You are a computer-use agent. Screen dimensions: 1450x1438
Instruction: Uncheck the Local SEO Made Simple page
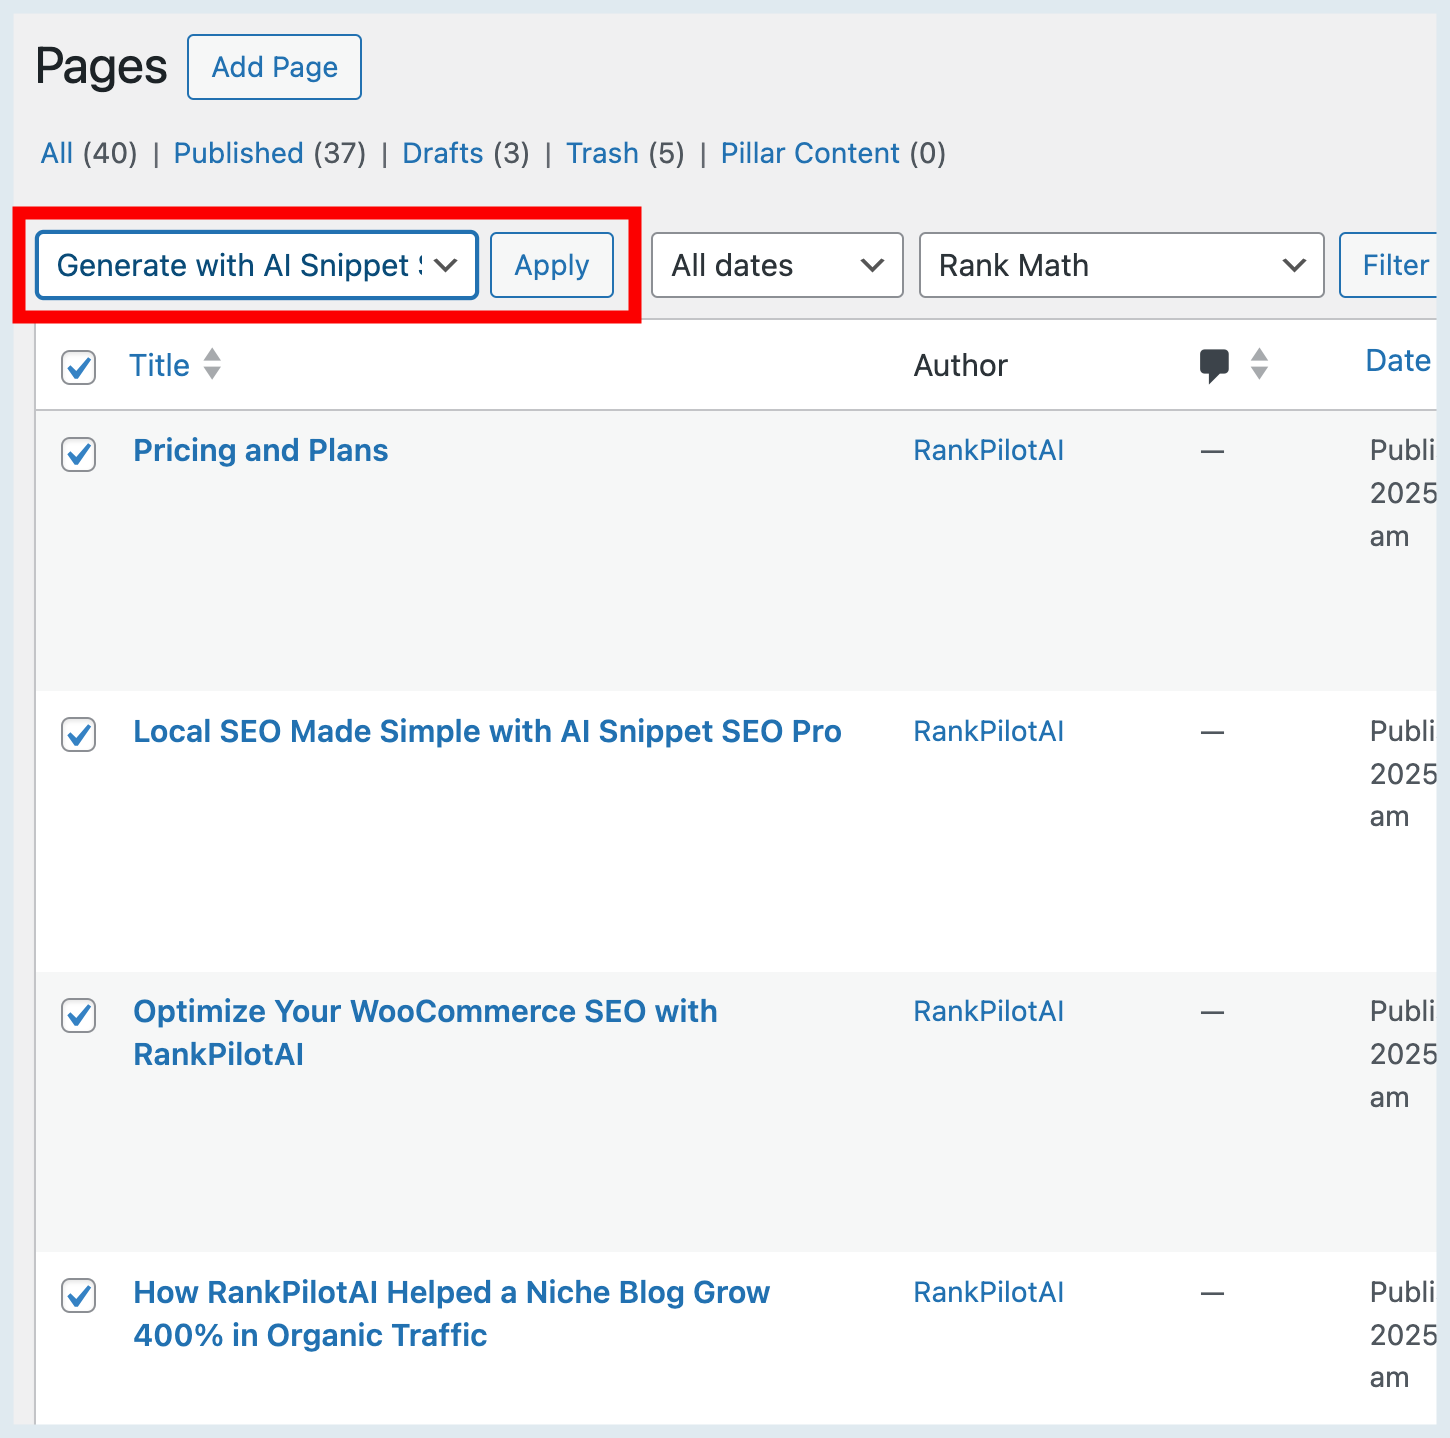point(78,736)
